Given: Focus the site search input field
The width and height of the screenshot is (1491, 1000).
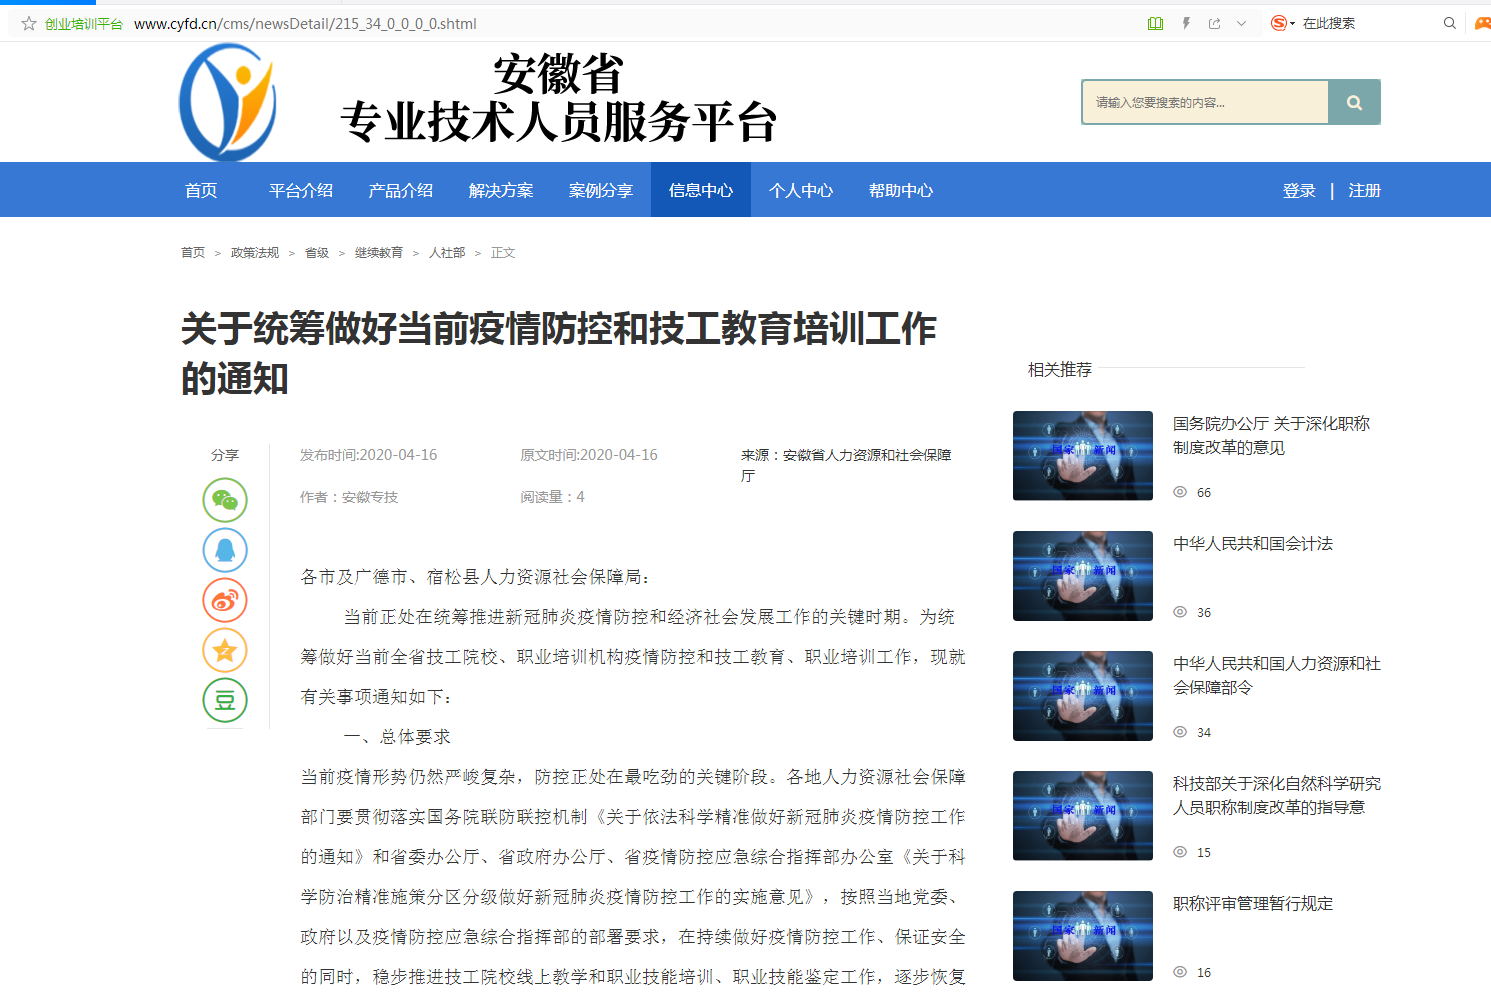Looking at the screenshot, I should pos(1205,102).
